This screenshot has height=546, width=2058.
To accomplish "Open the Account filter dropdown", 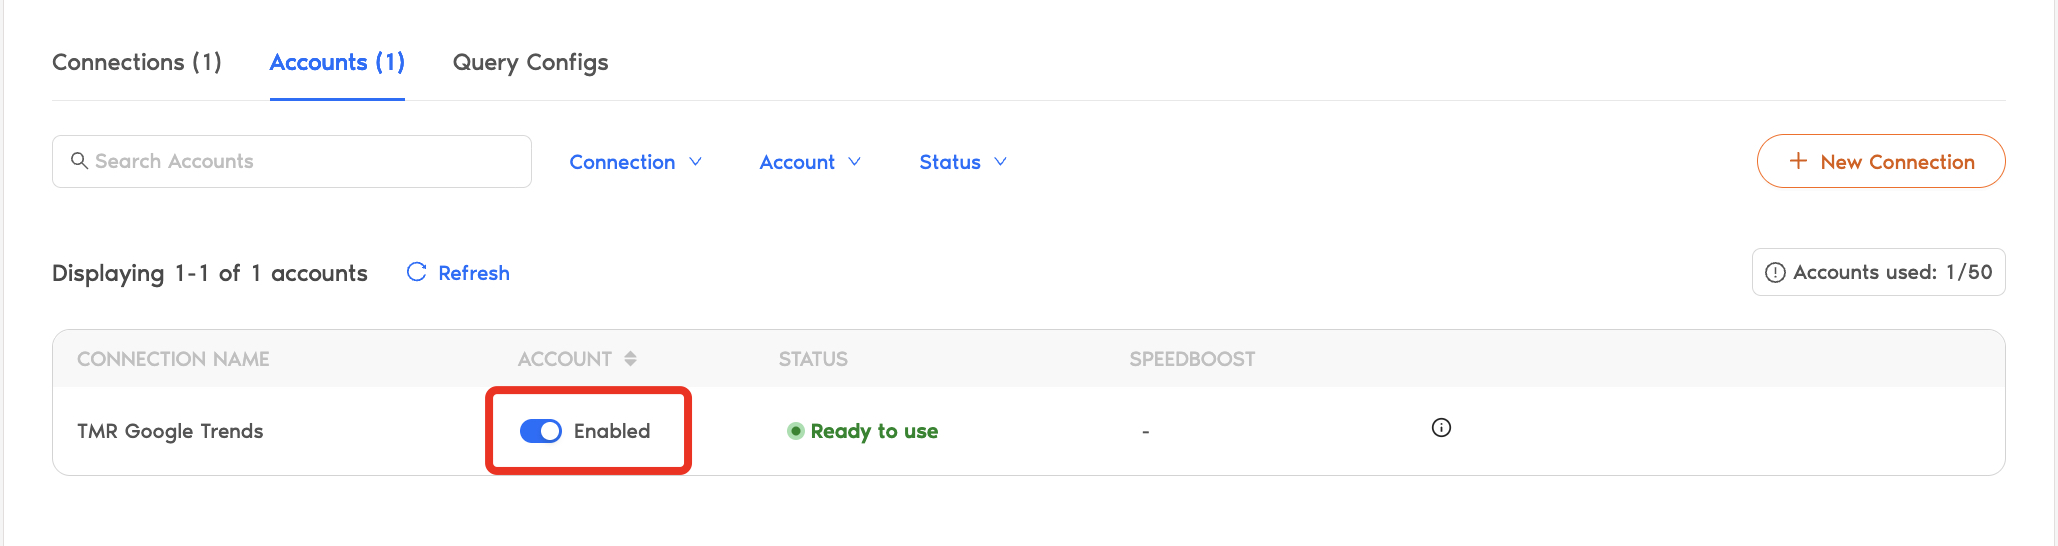I will 810,162.
